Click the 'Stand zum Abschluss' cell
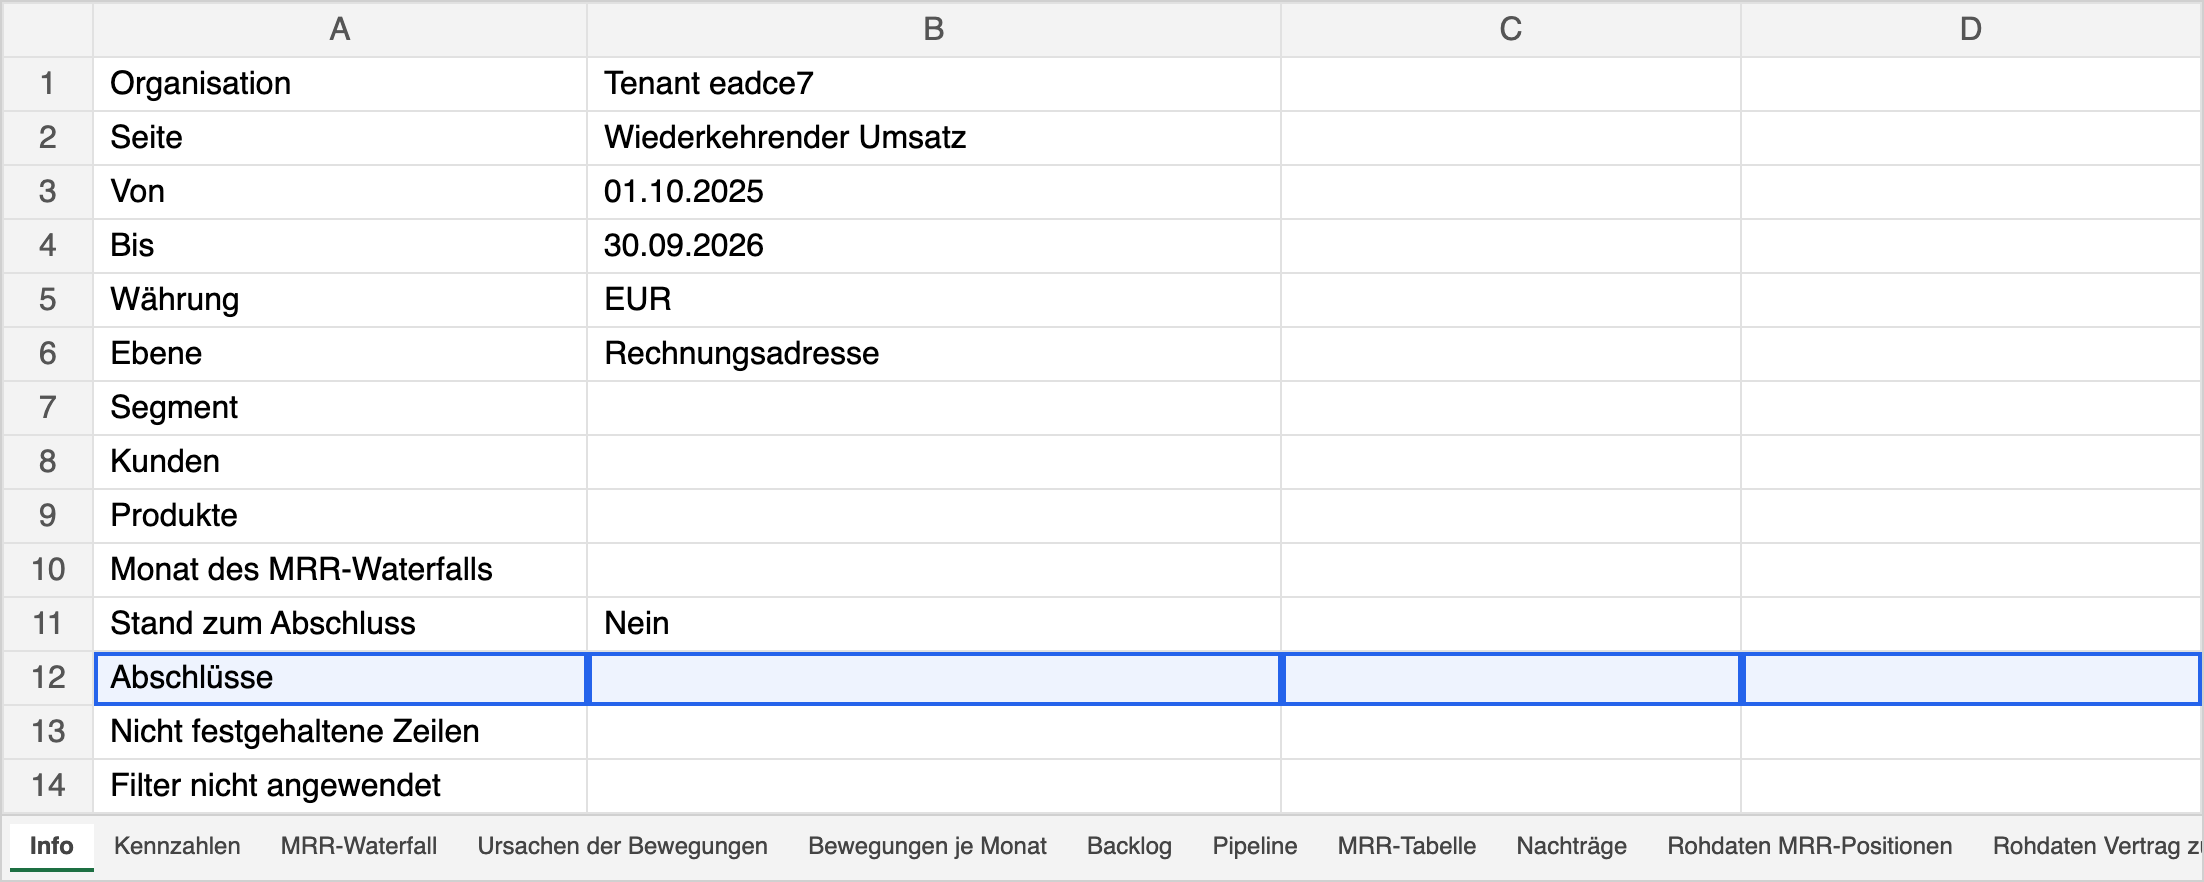 [x=340, y=623]
